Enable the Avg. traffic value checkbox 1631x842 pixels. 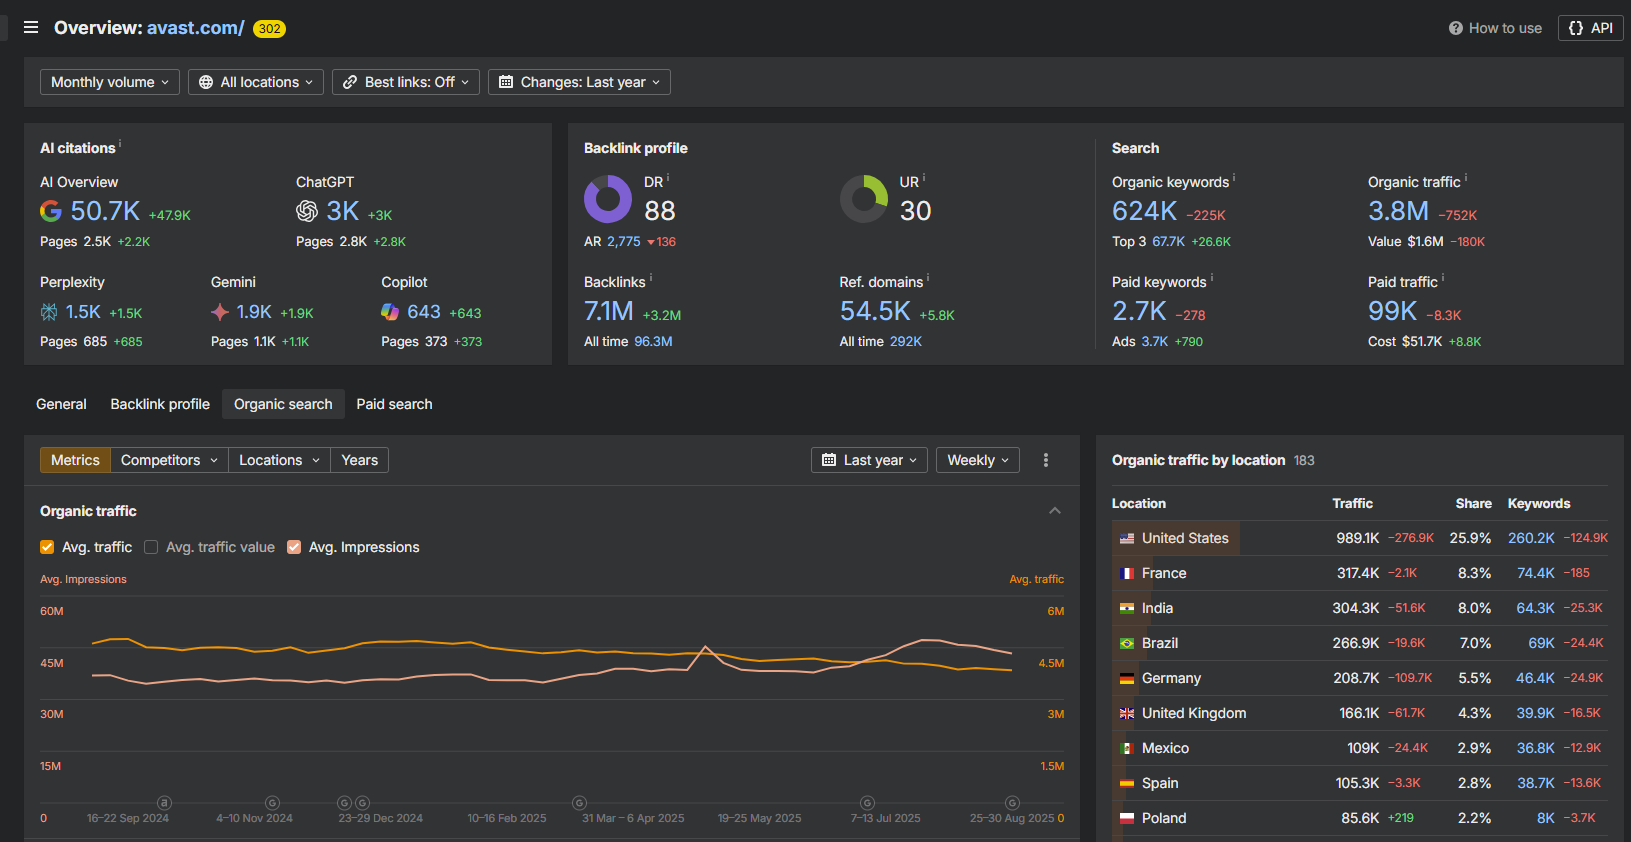pos(151,547)
